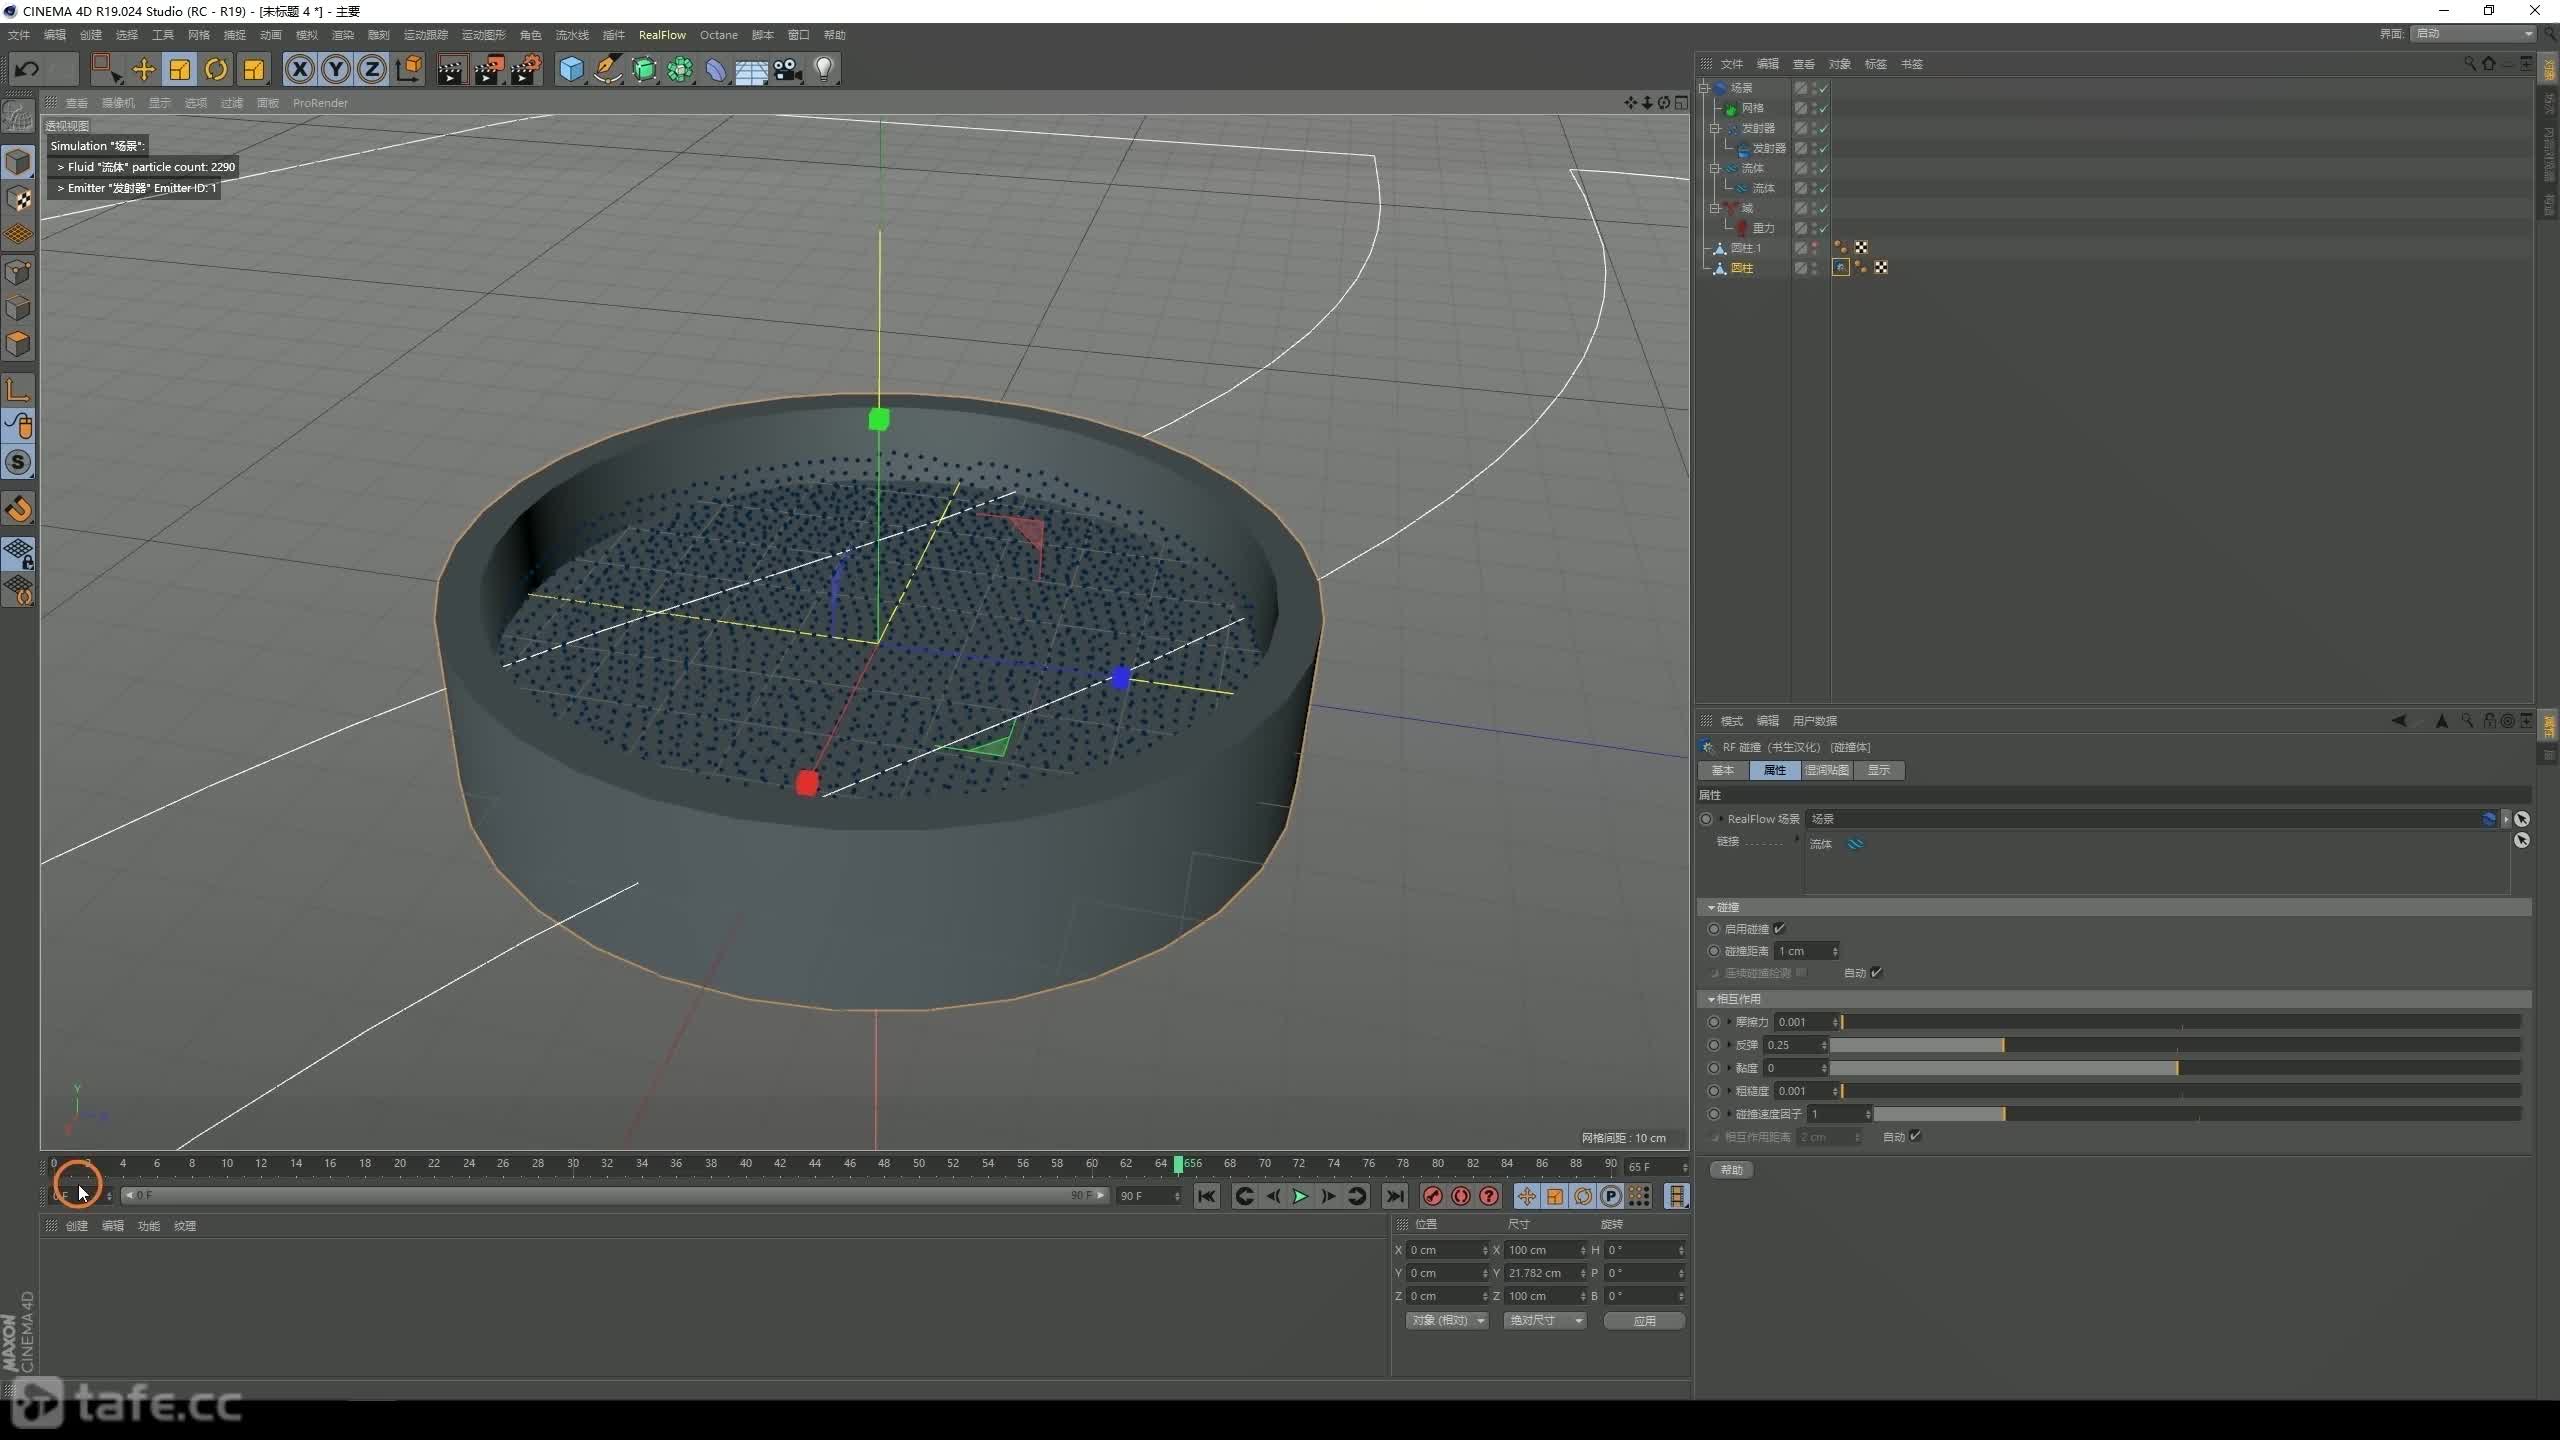The width and height of the screenshot is (2560, 1440).
Task: Click the Render View clapperboard icon
Action: 452,69
